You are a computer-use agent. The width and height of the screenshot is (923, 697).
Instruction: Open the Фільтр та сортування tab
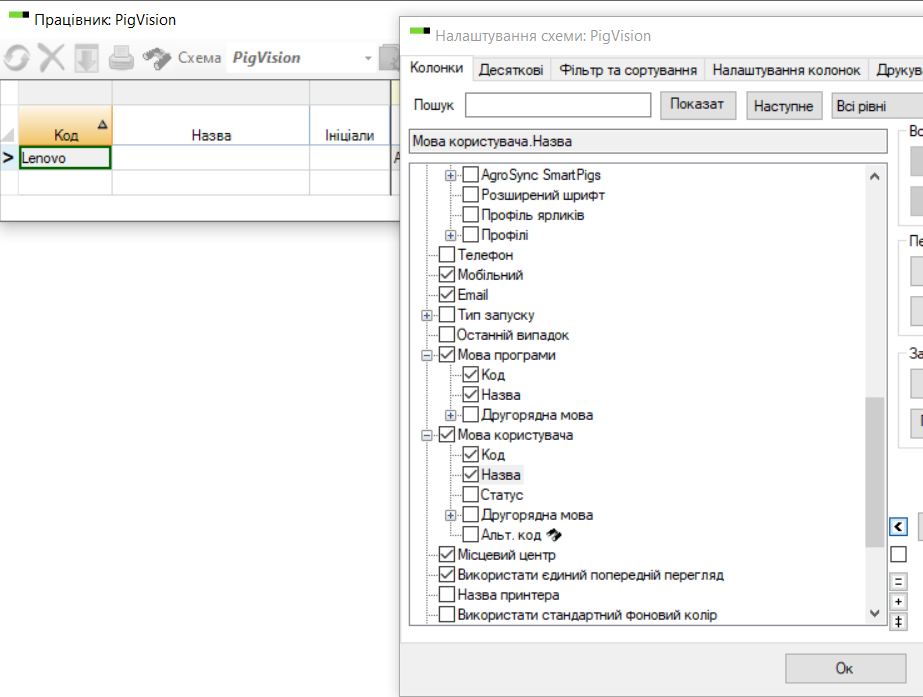[627, 70]
